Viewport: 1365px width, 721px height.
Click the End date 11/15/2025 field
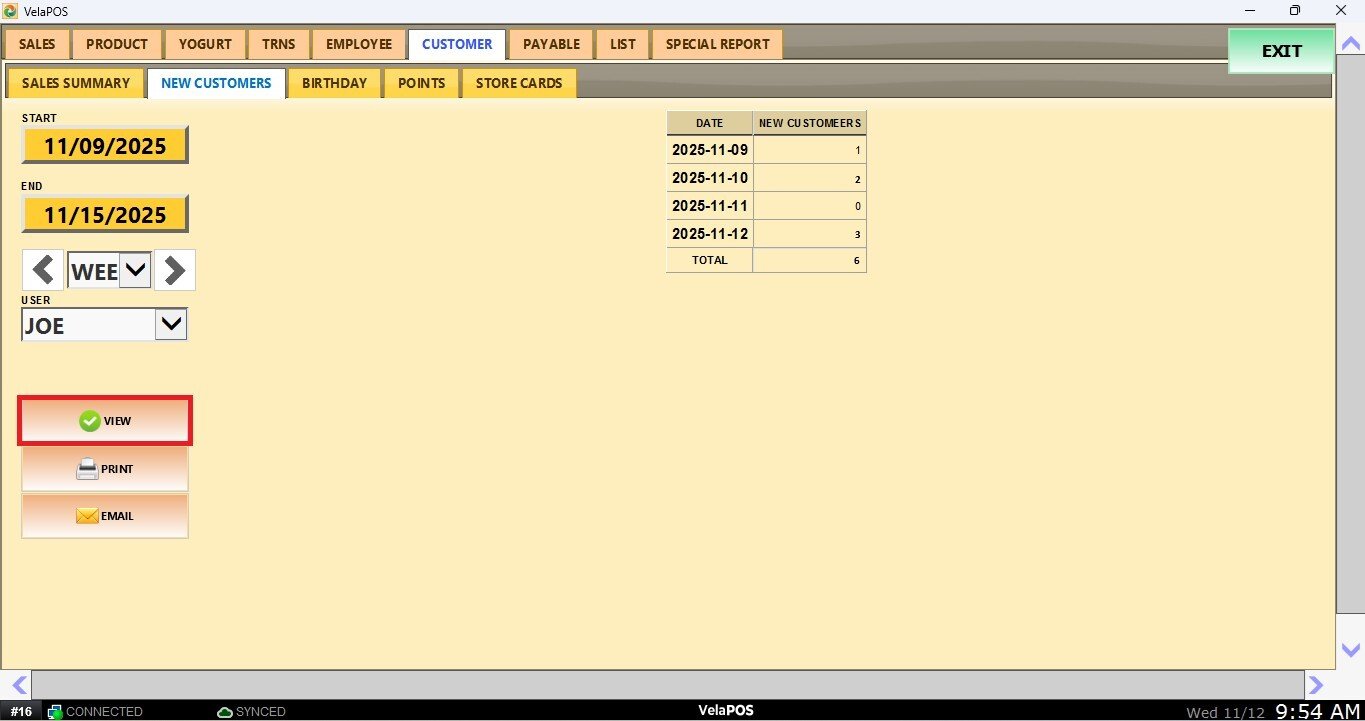pos(105,215)
